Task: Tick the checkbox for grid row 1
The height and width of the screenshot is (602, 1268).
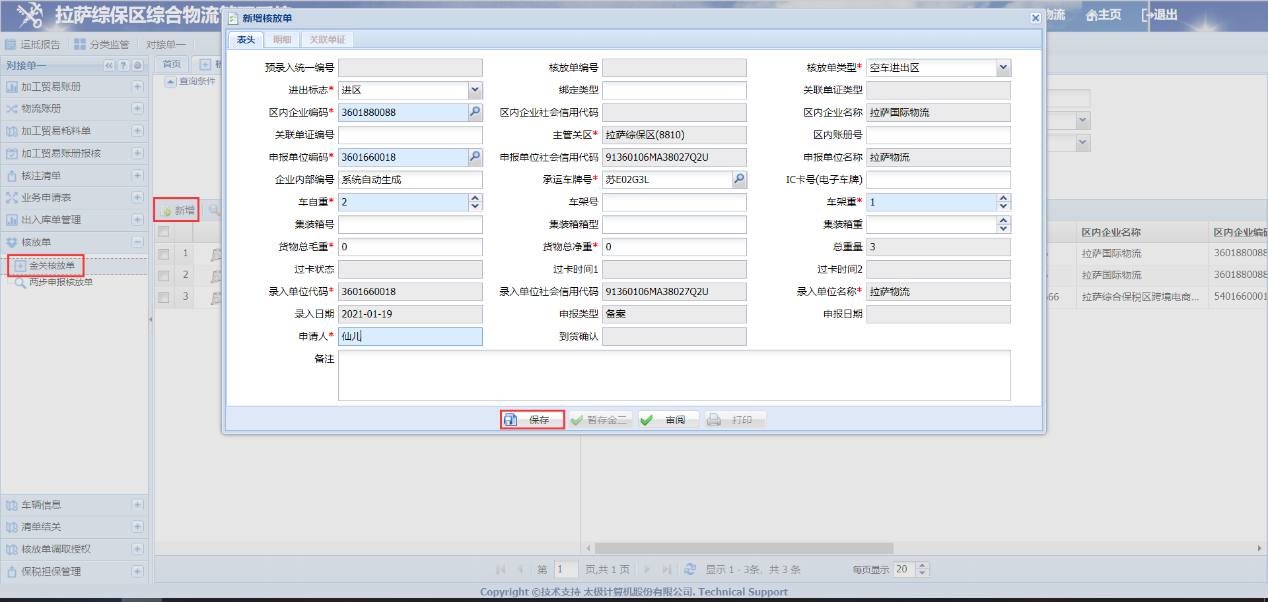Action: [x=164, y=254]
